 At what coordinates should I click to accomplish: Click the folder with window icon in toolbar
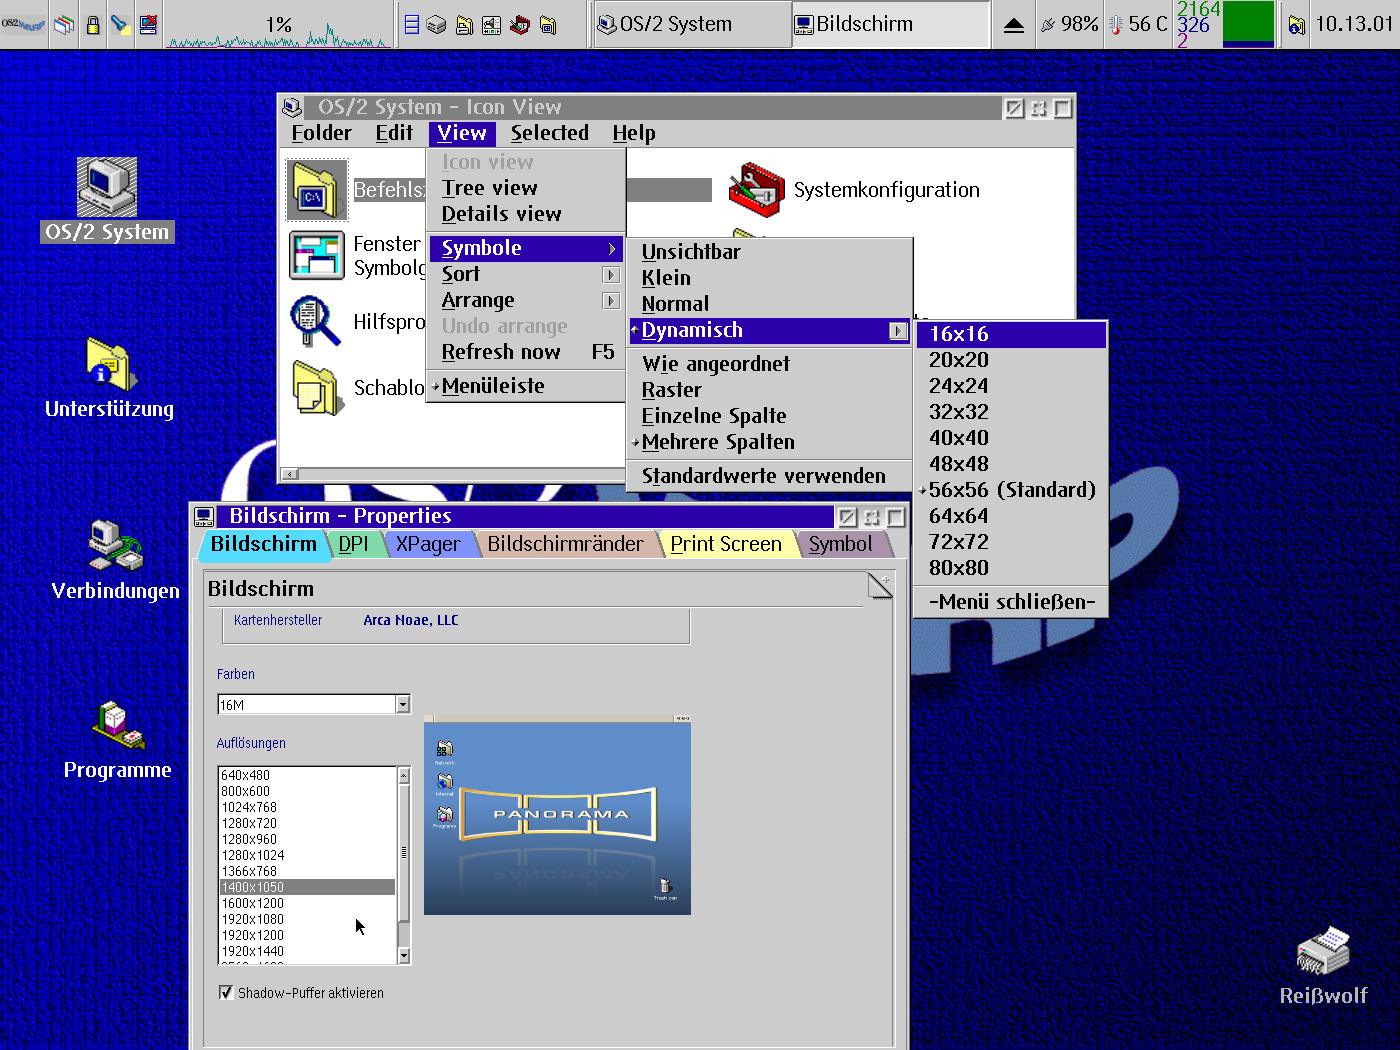point(548,24)
